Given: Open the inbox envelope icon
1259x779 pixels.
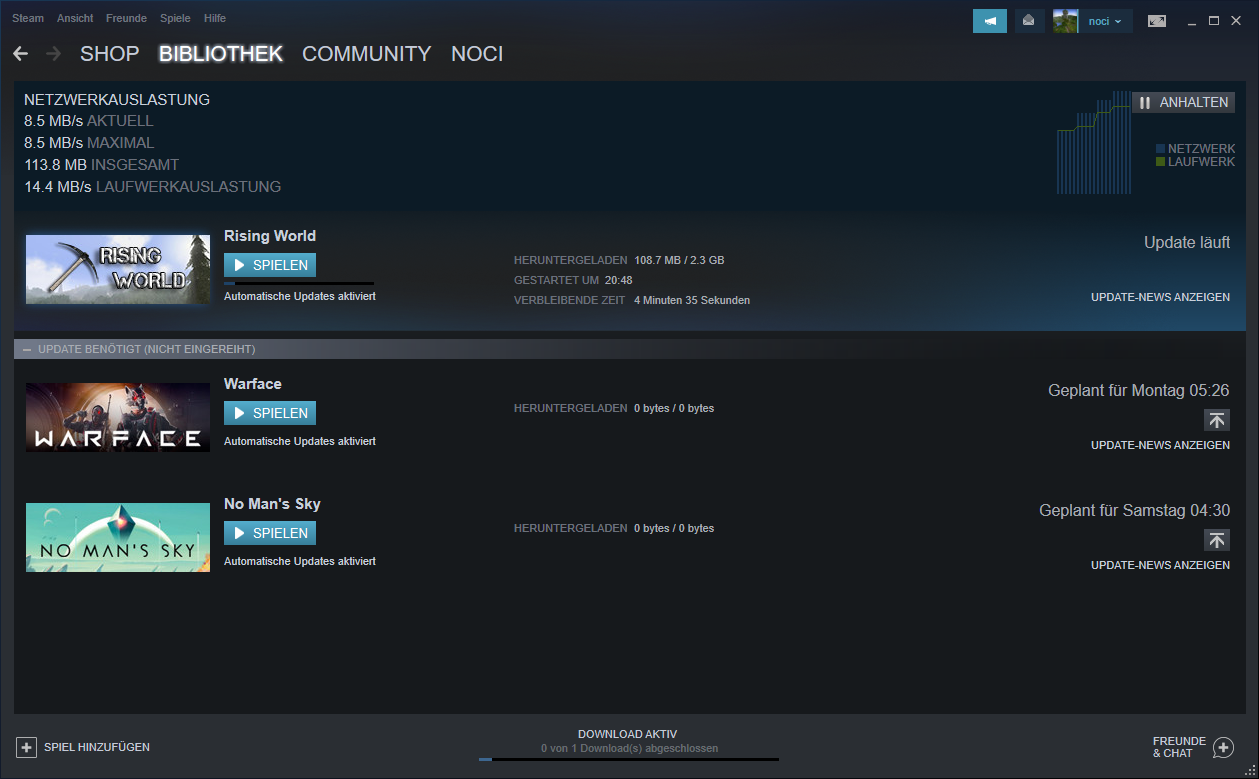Looking at the screenshot, I should 1029,21.
